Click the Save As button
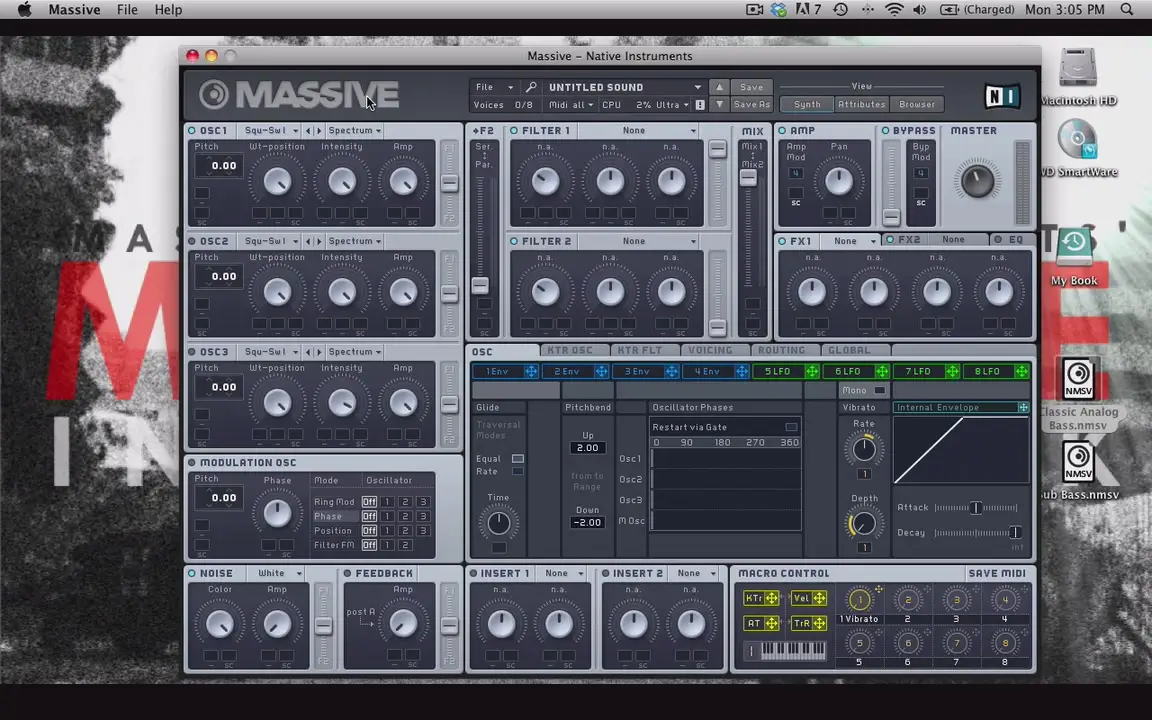The width and height of the screenshot is (1152, 720). (752, 105)
